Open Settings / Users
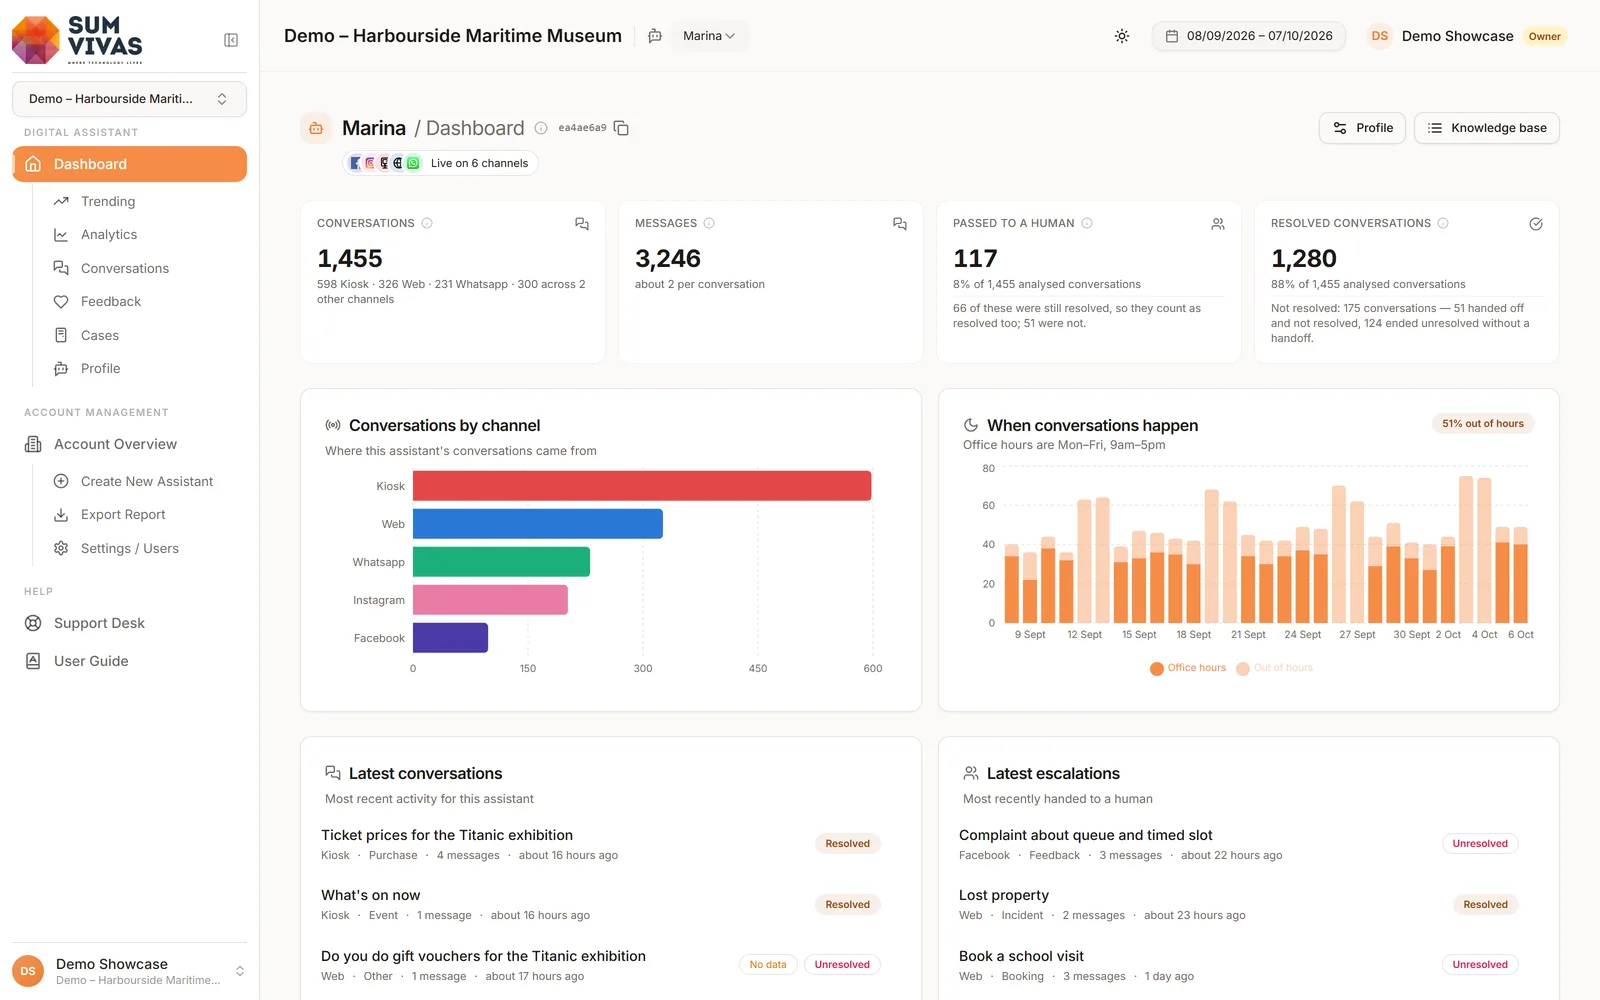 click(x=130, y=548)
